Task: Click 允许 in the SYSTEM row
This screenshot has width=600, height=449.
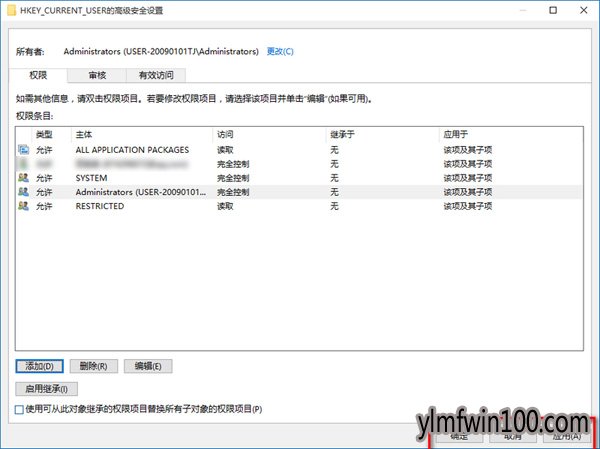Action: tap(44, 178)
